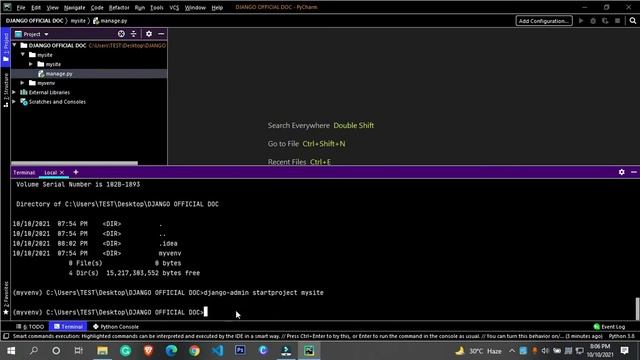Open the Python Console tab
The height and width of the screenshot is (360, 640).
tap(116, 327)
